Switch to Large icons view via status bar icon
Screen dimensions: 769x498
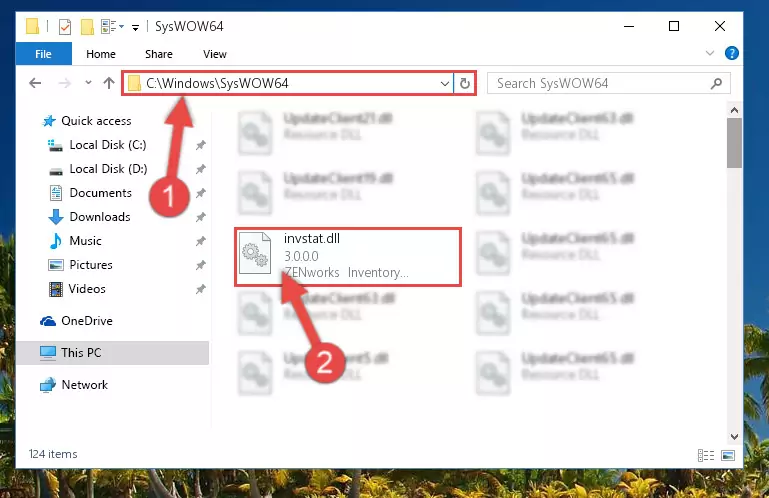tap(728, 455)
